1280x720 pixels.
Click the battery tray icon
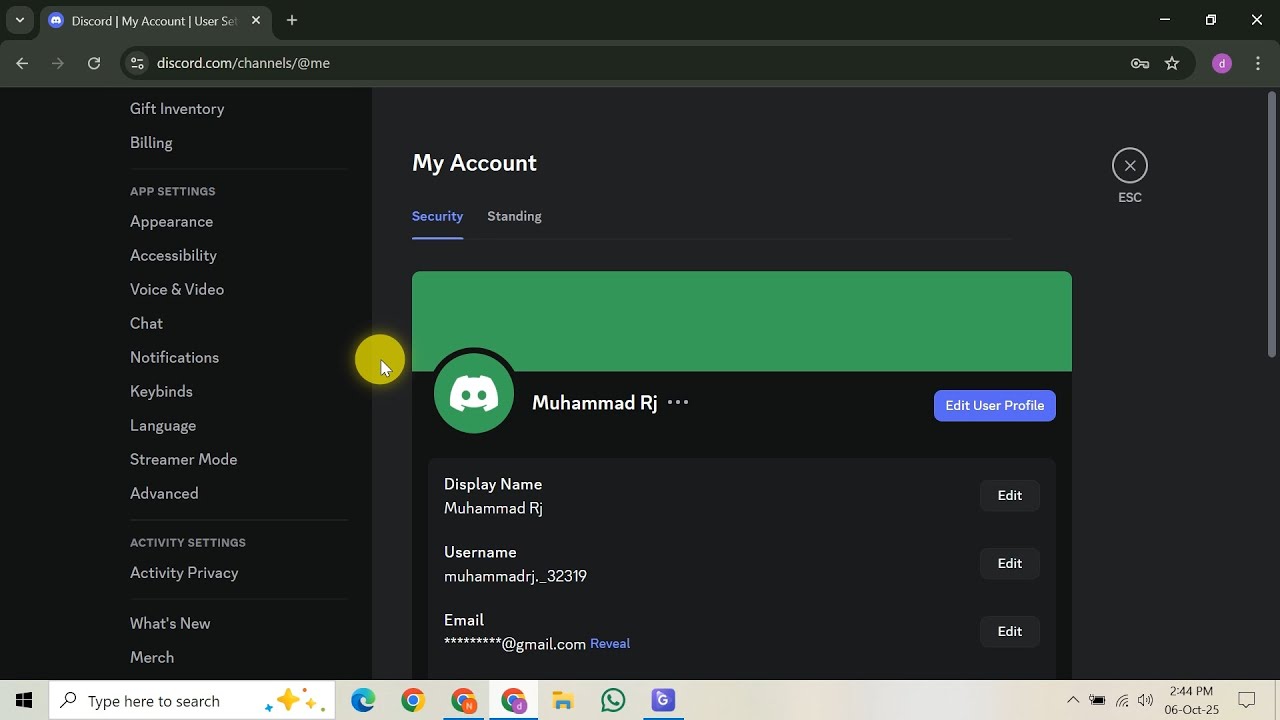coord(1097,701)
